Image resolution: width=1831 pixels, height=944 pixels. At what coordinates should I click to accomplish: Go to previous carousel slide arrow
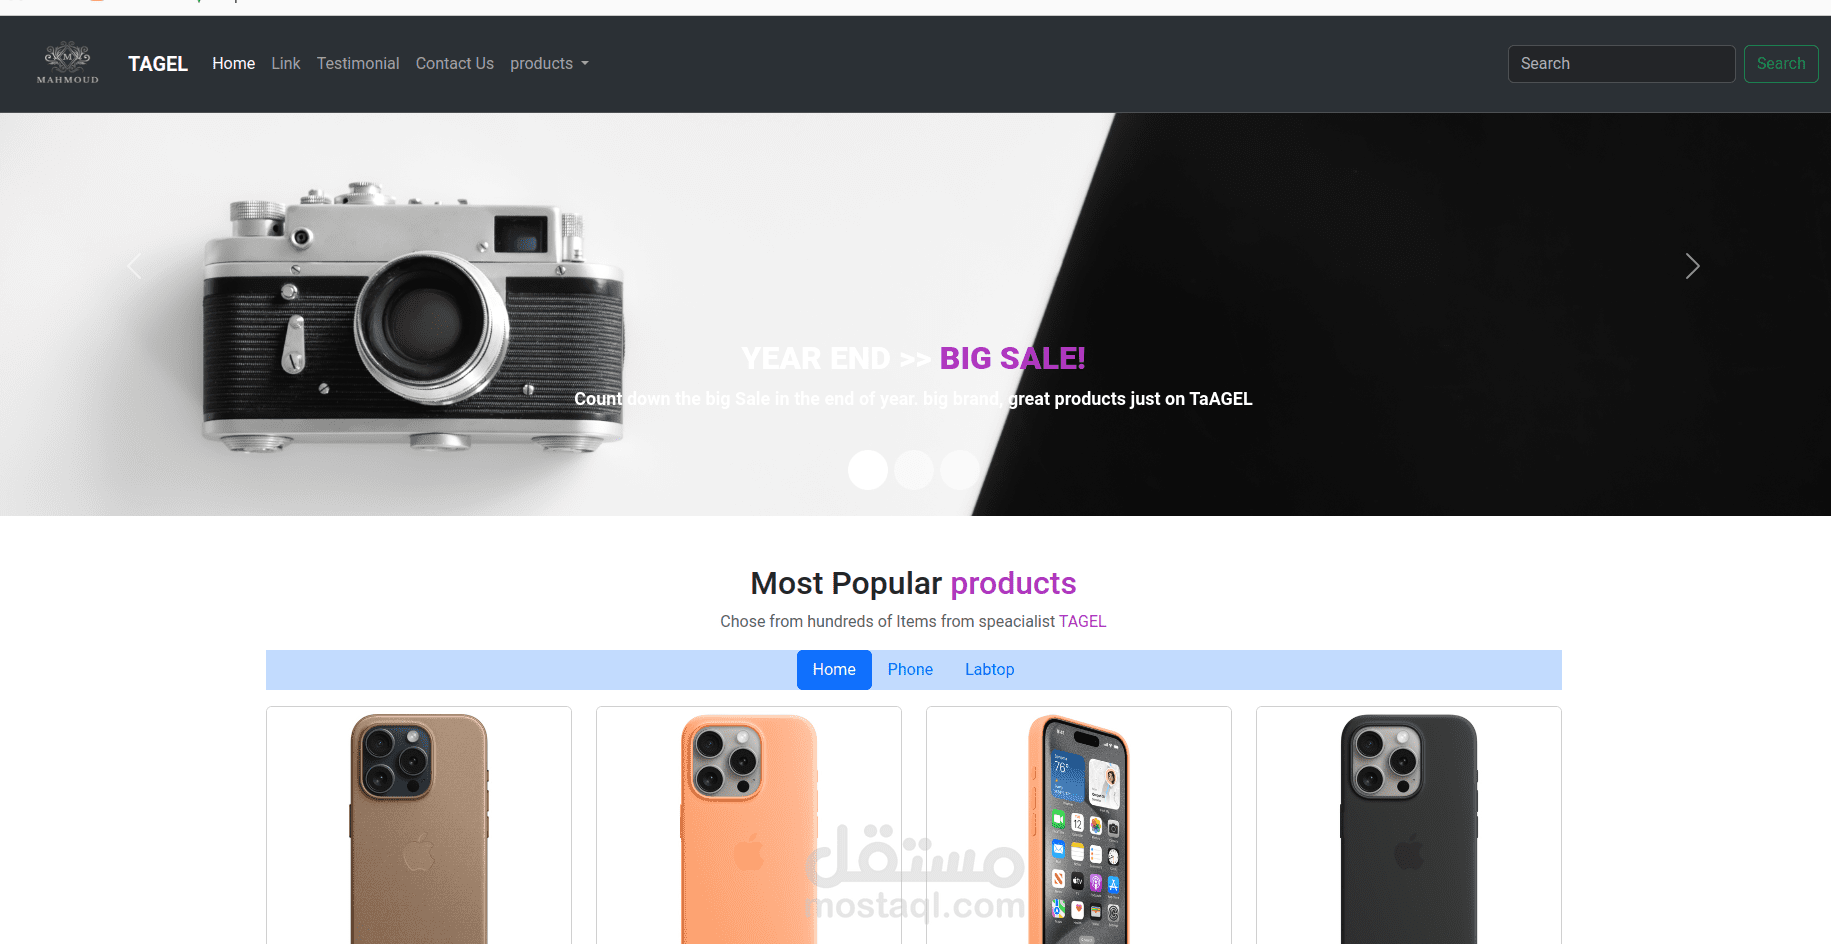(134, 266)
